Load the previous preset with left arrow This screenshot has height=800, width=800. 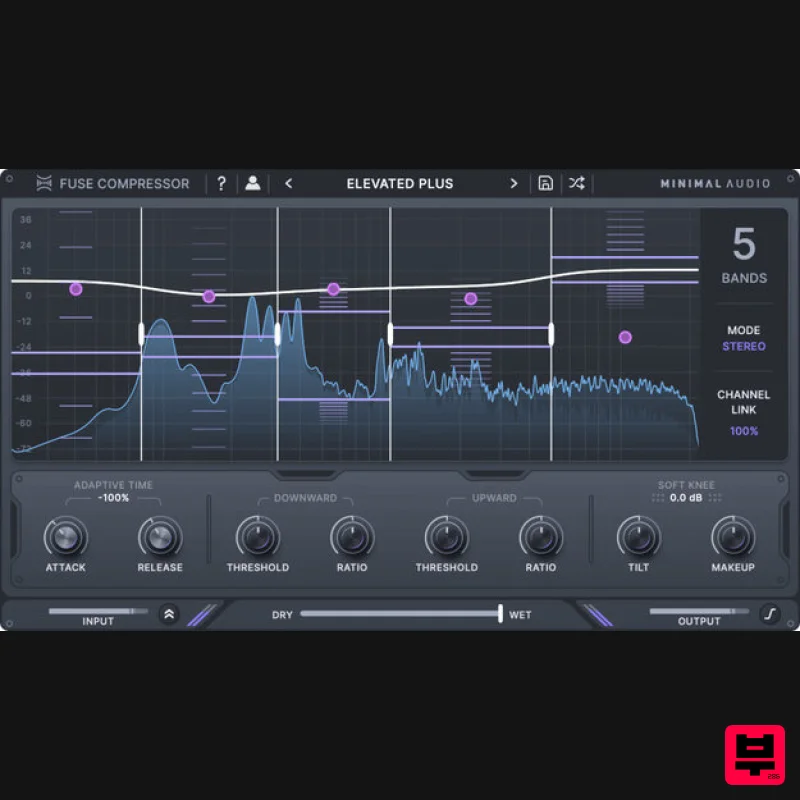pos(288,183)
